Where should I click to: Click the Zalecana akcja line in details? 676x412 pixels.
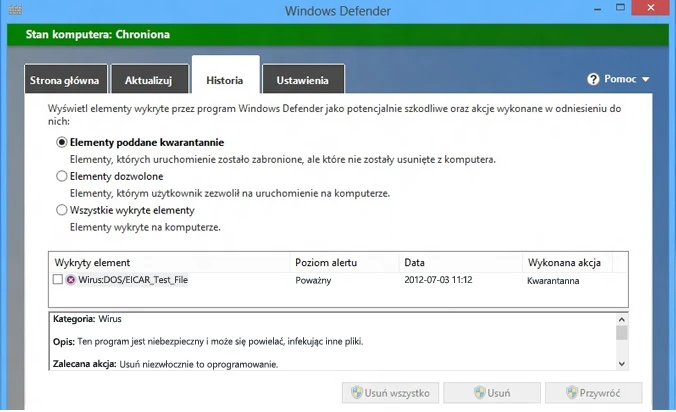[x=166, y=364]
